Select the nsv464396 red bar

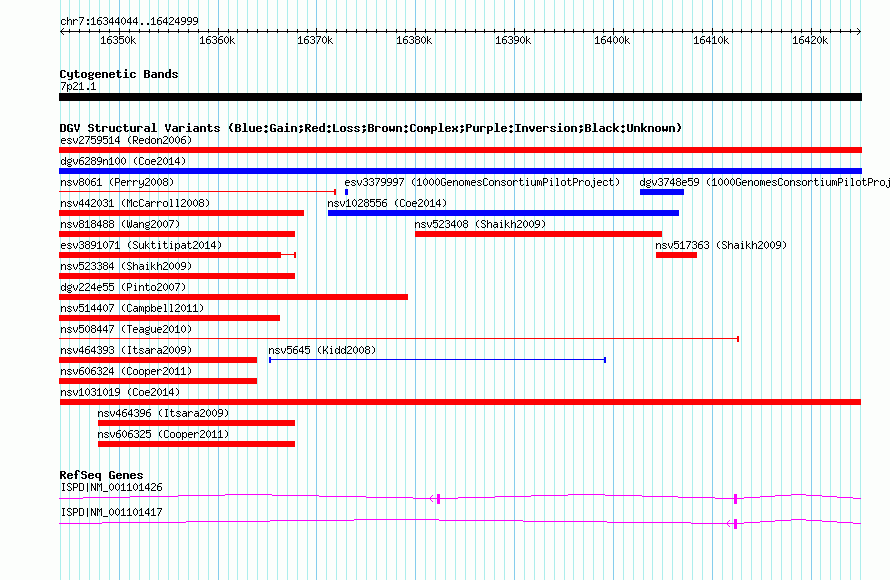pyautogui.click(x=196, y=423)
